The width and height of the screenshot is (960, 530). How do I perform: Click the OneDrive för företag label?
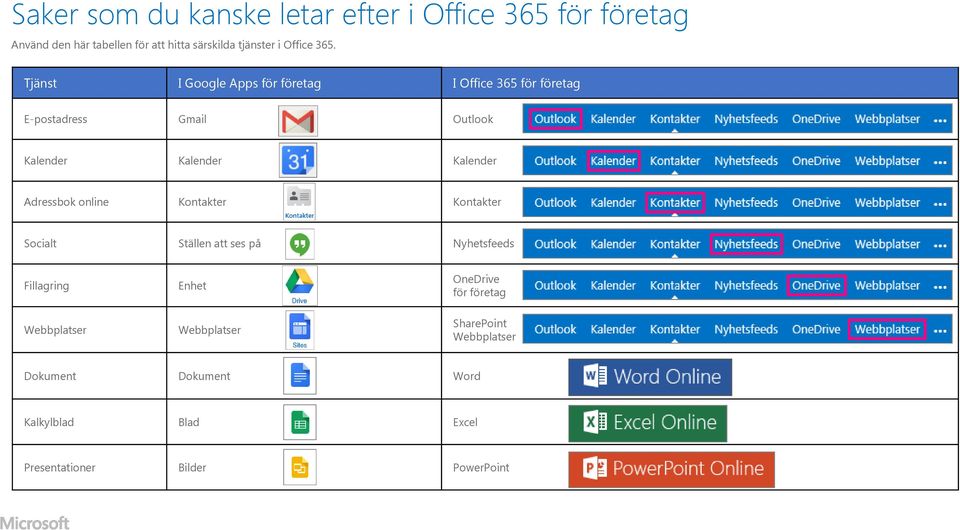pos(479,285)
